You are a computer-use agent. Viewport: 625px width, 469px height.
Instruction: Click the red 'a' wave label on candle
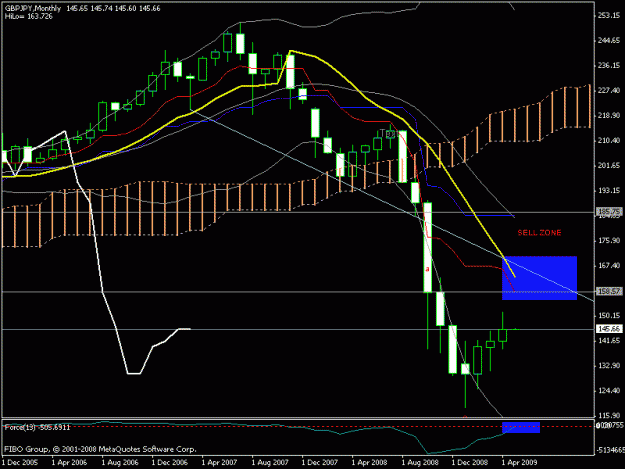[x=427, y=269]
